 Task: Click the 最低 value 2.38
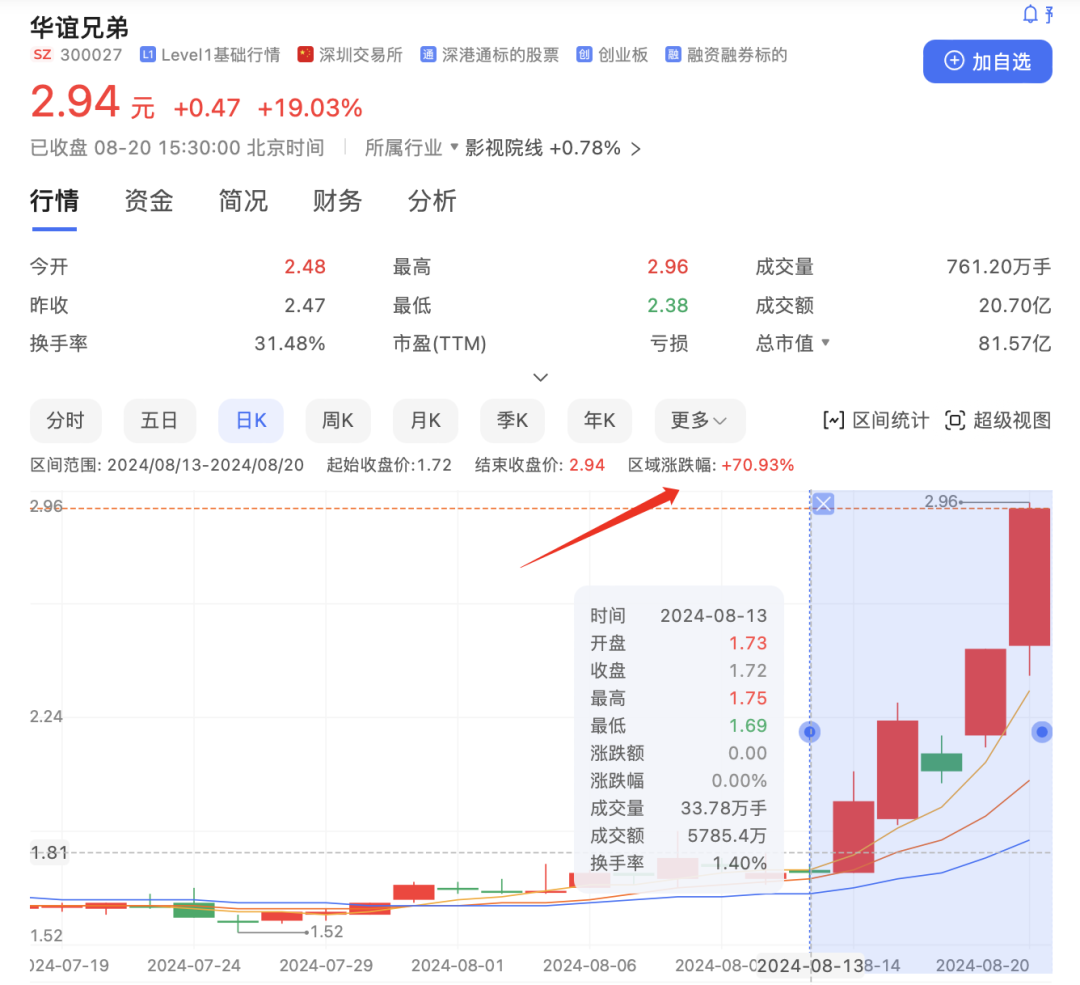(x=667, y=305)
